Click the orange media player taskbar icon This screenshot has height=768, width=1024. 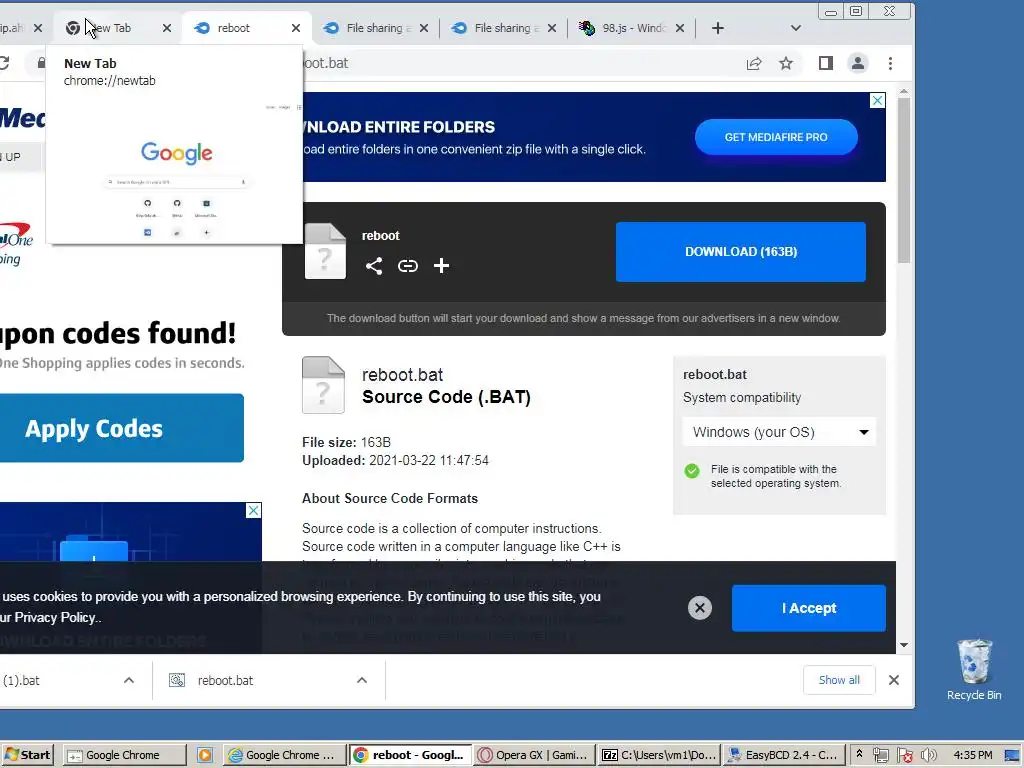click(x=205, y=755)
